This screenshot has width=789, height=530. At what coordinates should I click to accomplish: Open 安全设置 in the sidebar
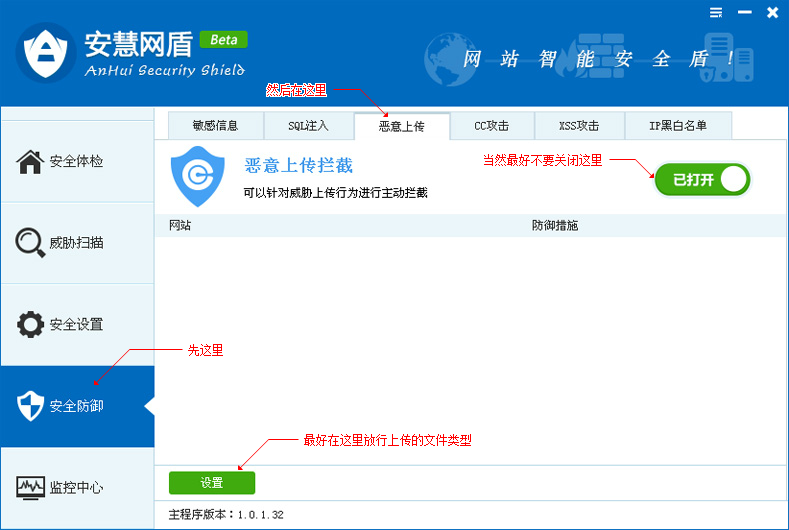(x=77, y=324)
